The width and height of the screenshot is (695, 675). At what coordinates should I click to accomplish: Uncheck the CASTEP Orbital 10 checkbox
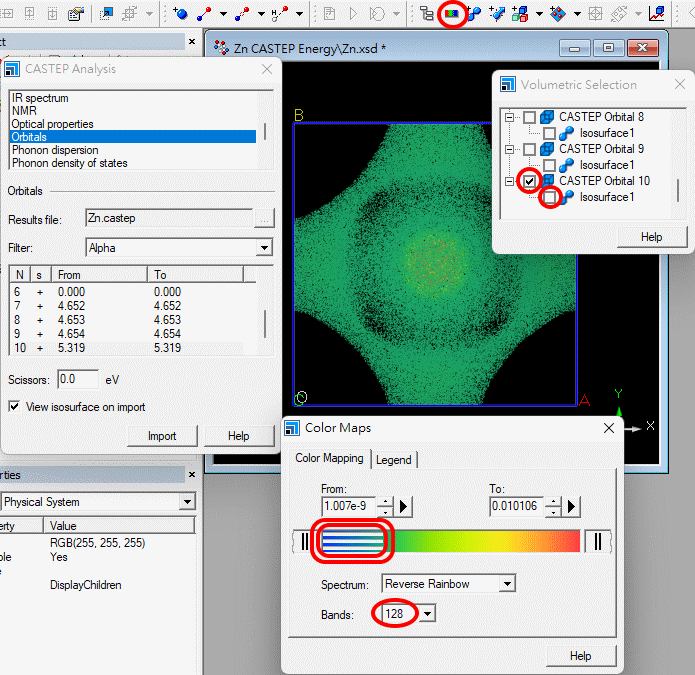pyautogui.click(x=529, y=181)
